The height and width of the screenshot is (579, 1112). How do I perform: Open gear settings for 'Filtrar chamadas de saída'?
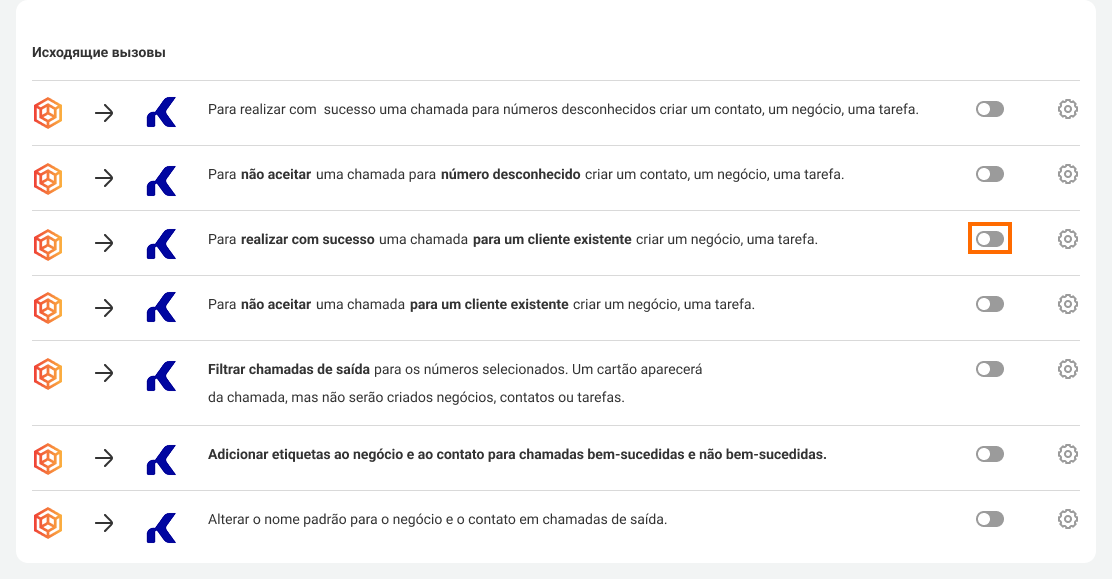coord(1067,369)
